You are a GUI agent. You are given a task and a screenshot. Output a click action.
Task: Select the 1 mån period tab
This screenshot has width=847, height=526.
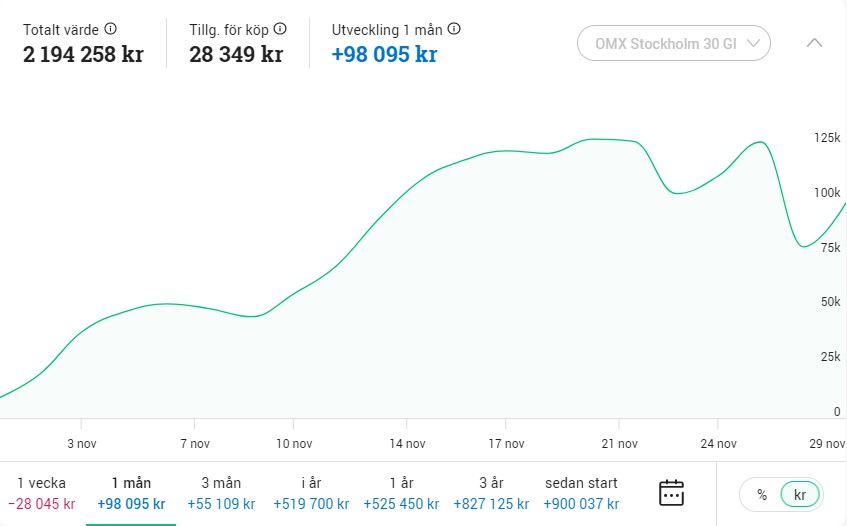tap(131, 493)
